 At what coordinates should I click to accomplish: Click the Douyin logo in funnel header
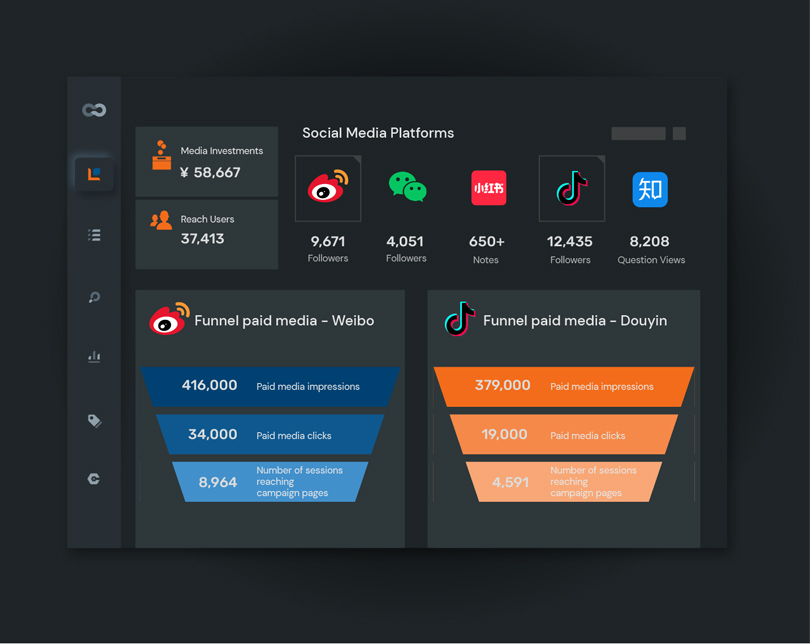459,319
